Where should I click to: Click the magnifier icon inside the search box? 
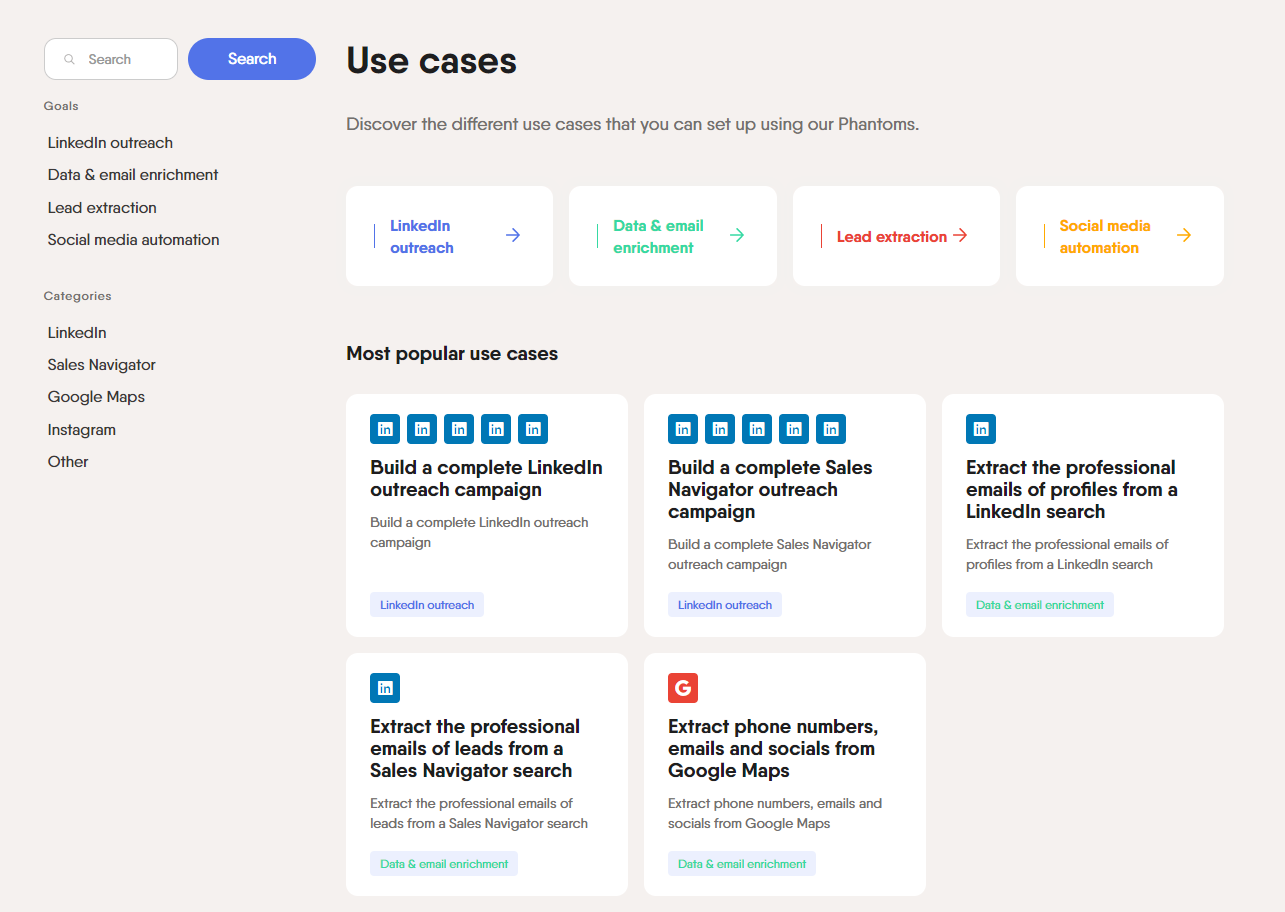click(70, 59)
